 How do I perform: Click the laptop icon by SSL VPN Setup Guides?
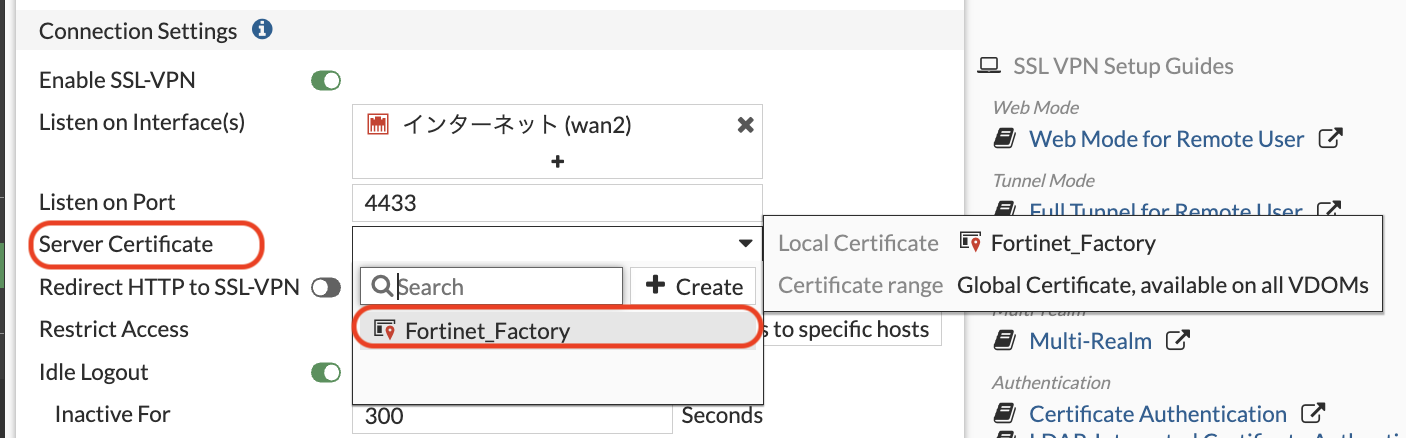989,66
